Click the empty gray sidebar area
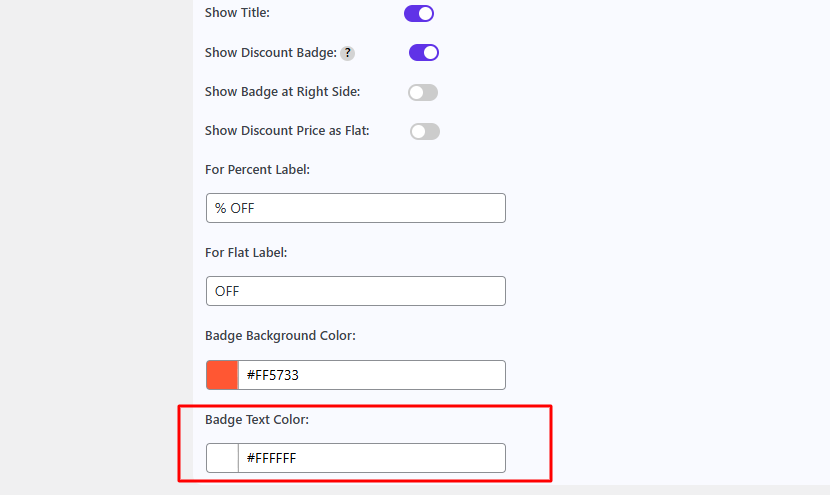 (96, 247)
